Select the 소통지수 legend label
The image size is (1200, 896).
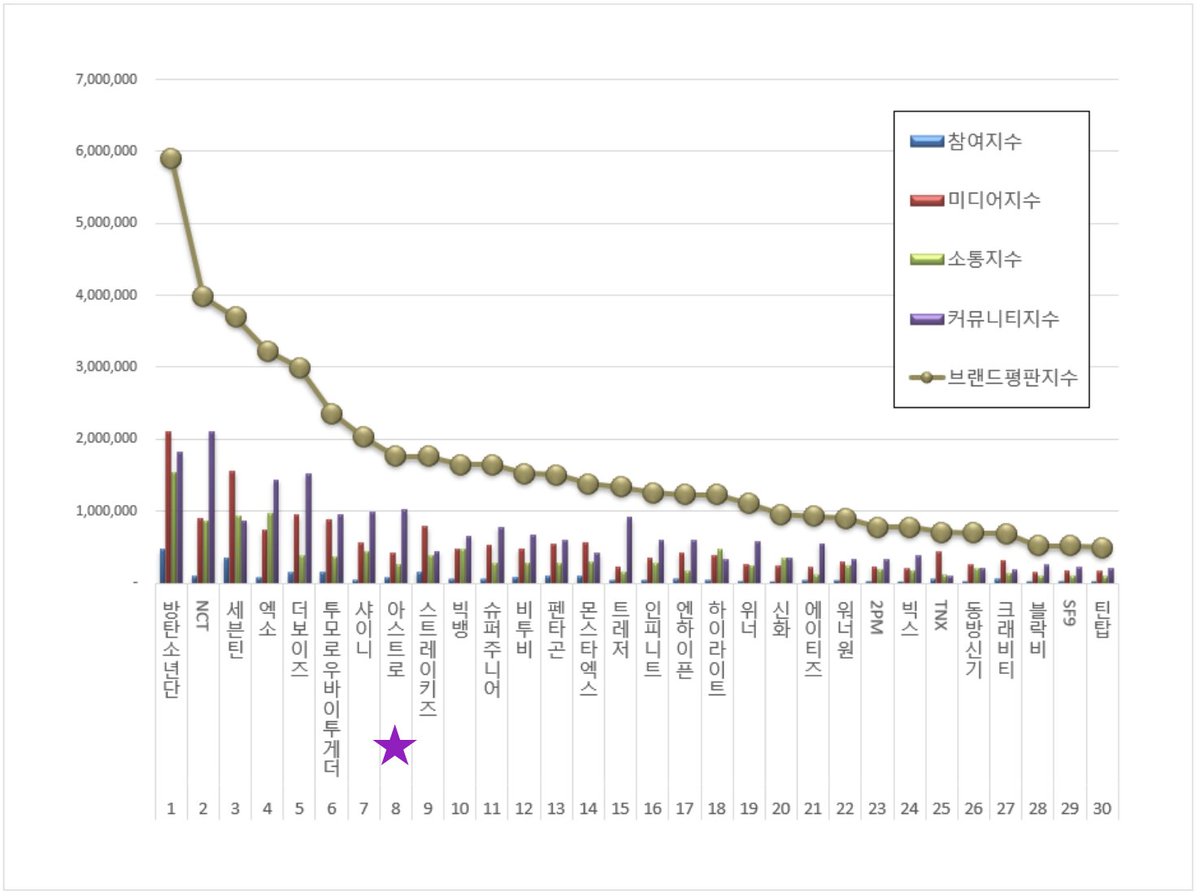click(984, 259)
